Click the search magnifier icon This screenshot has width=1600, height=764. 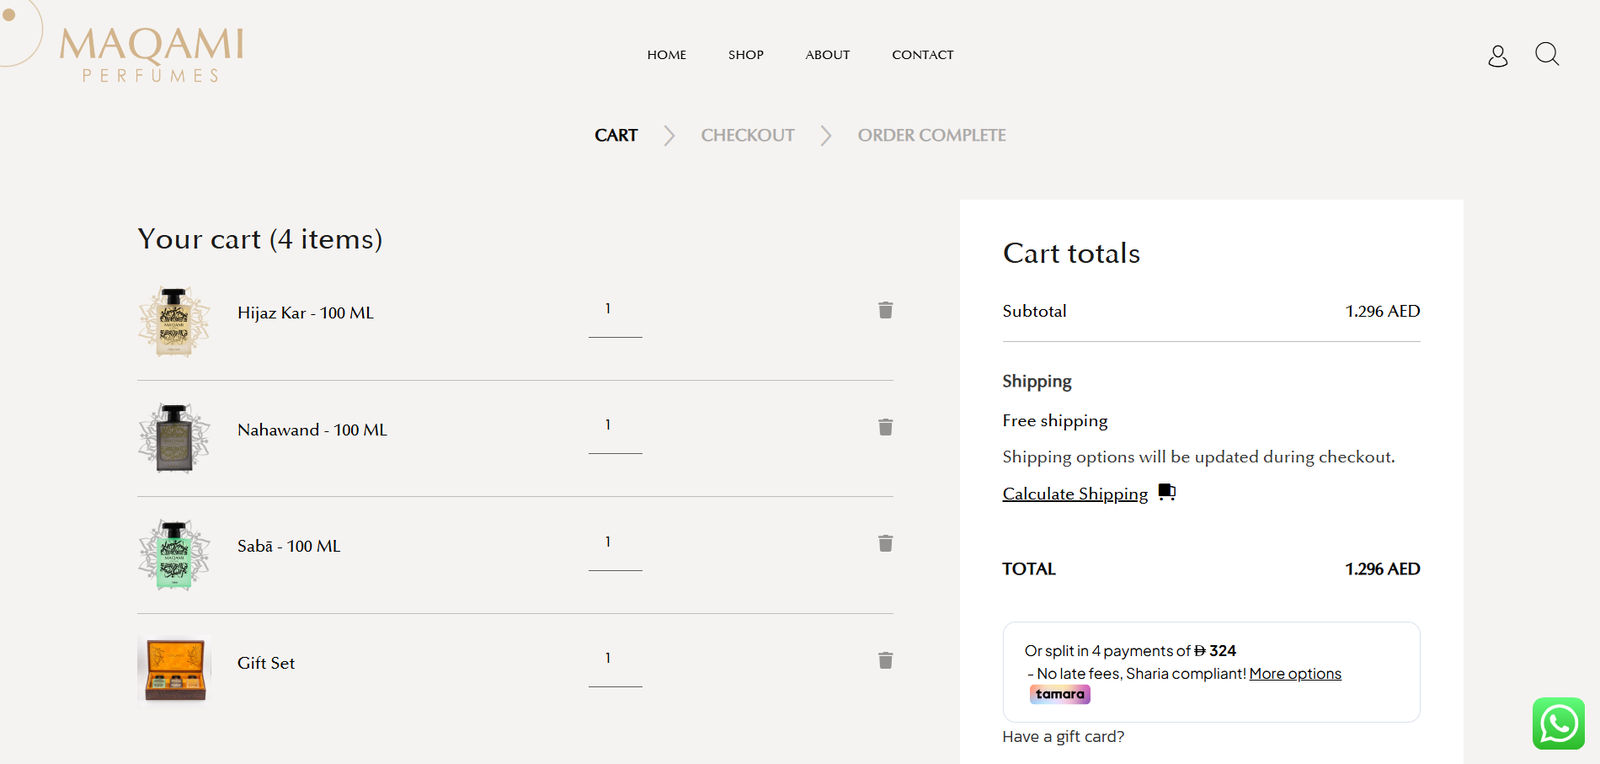pos(1546,54)
